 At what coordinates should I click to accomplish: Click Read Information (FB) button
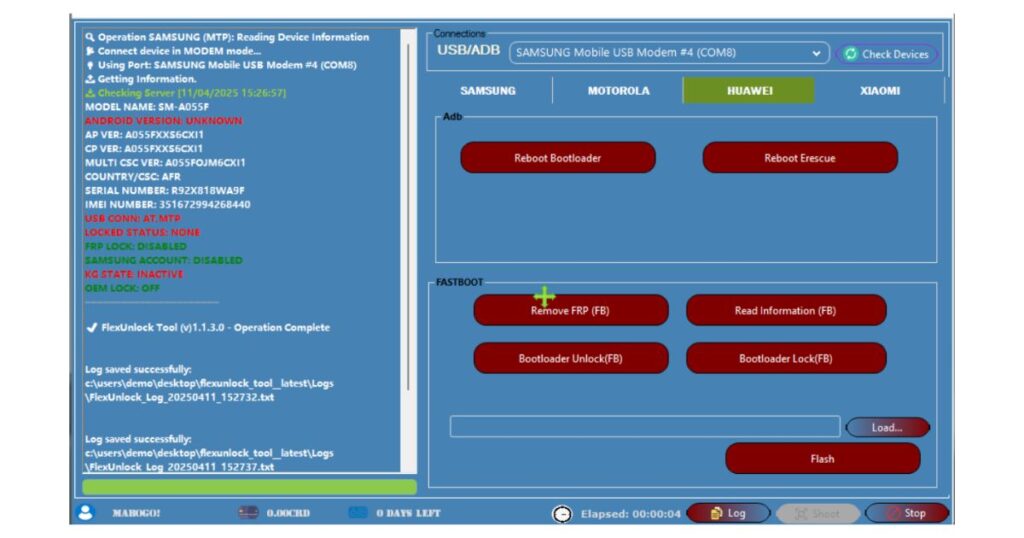coord(786,310)
